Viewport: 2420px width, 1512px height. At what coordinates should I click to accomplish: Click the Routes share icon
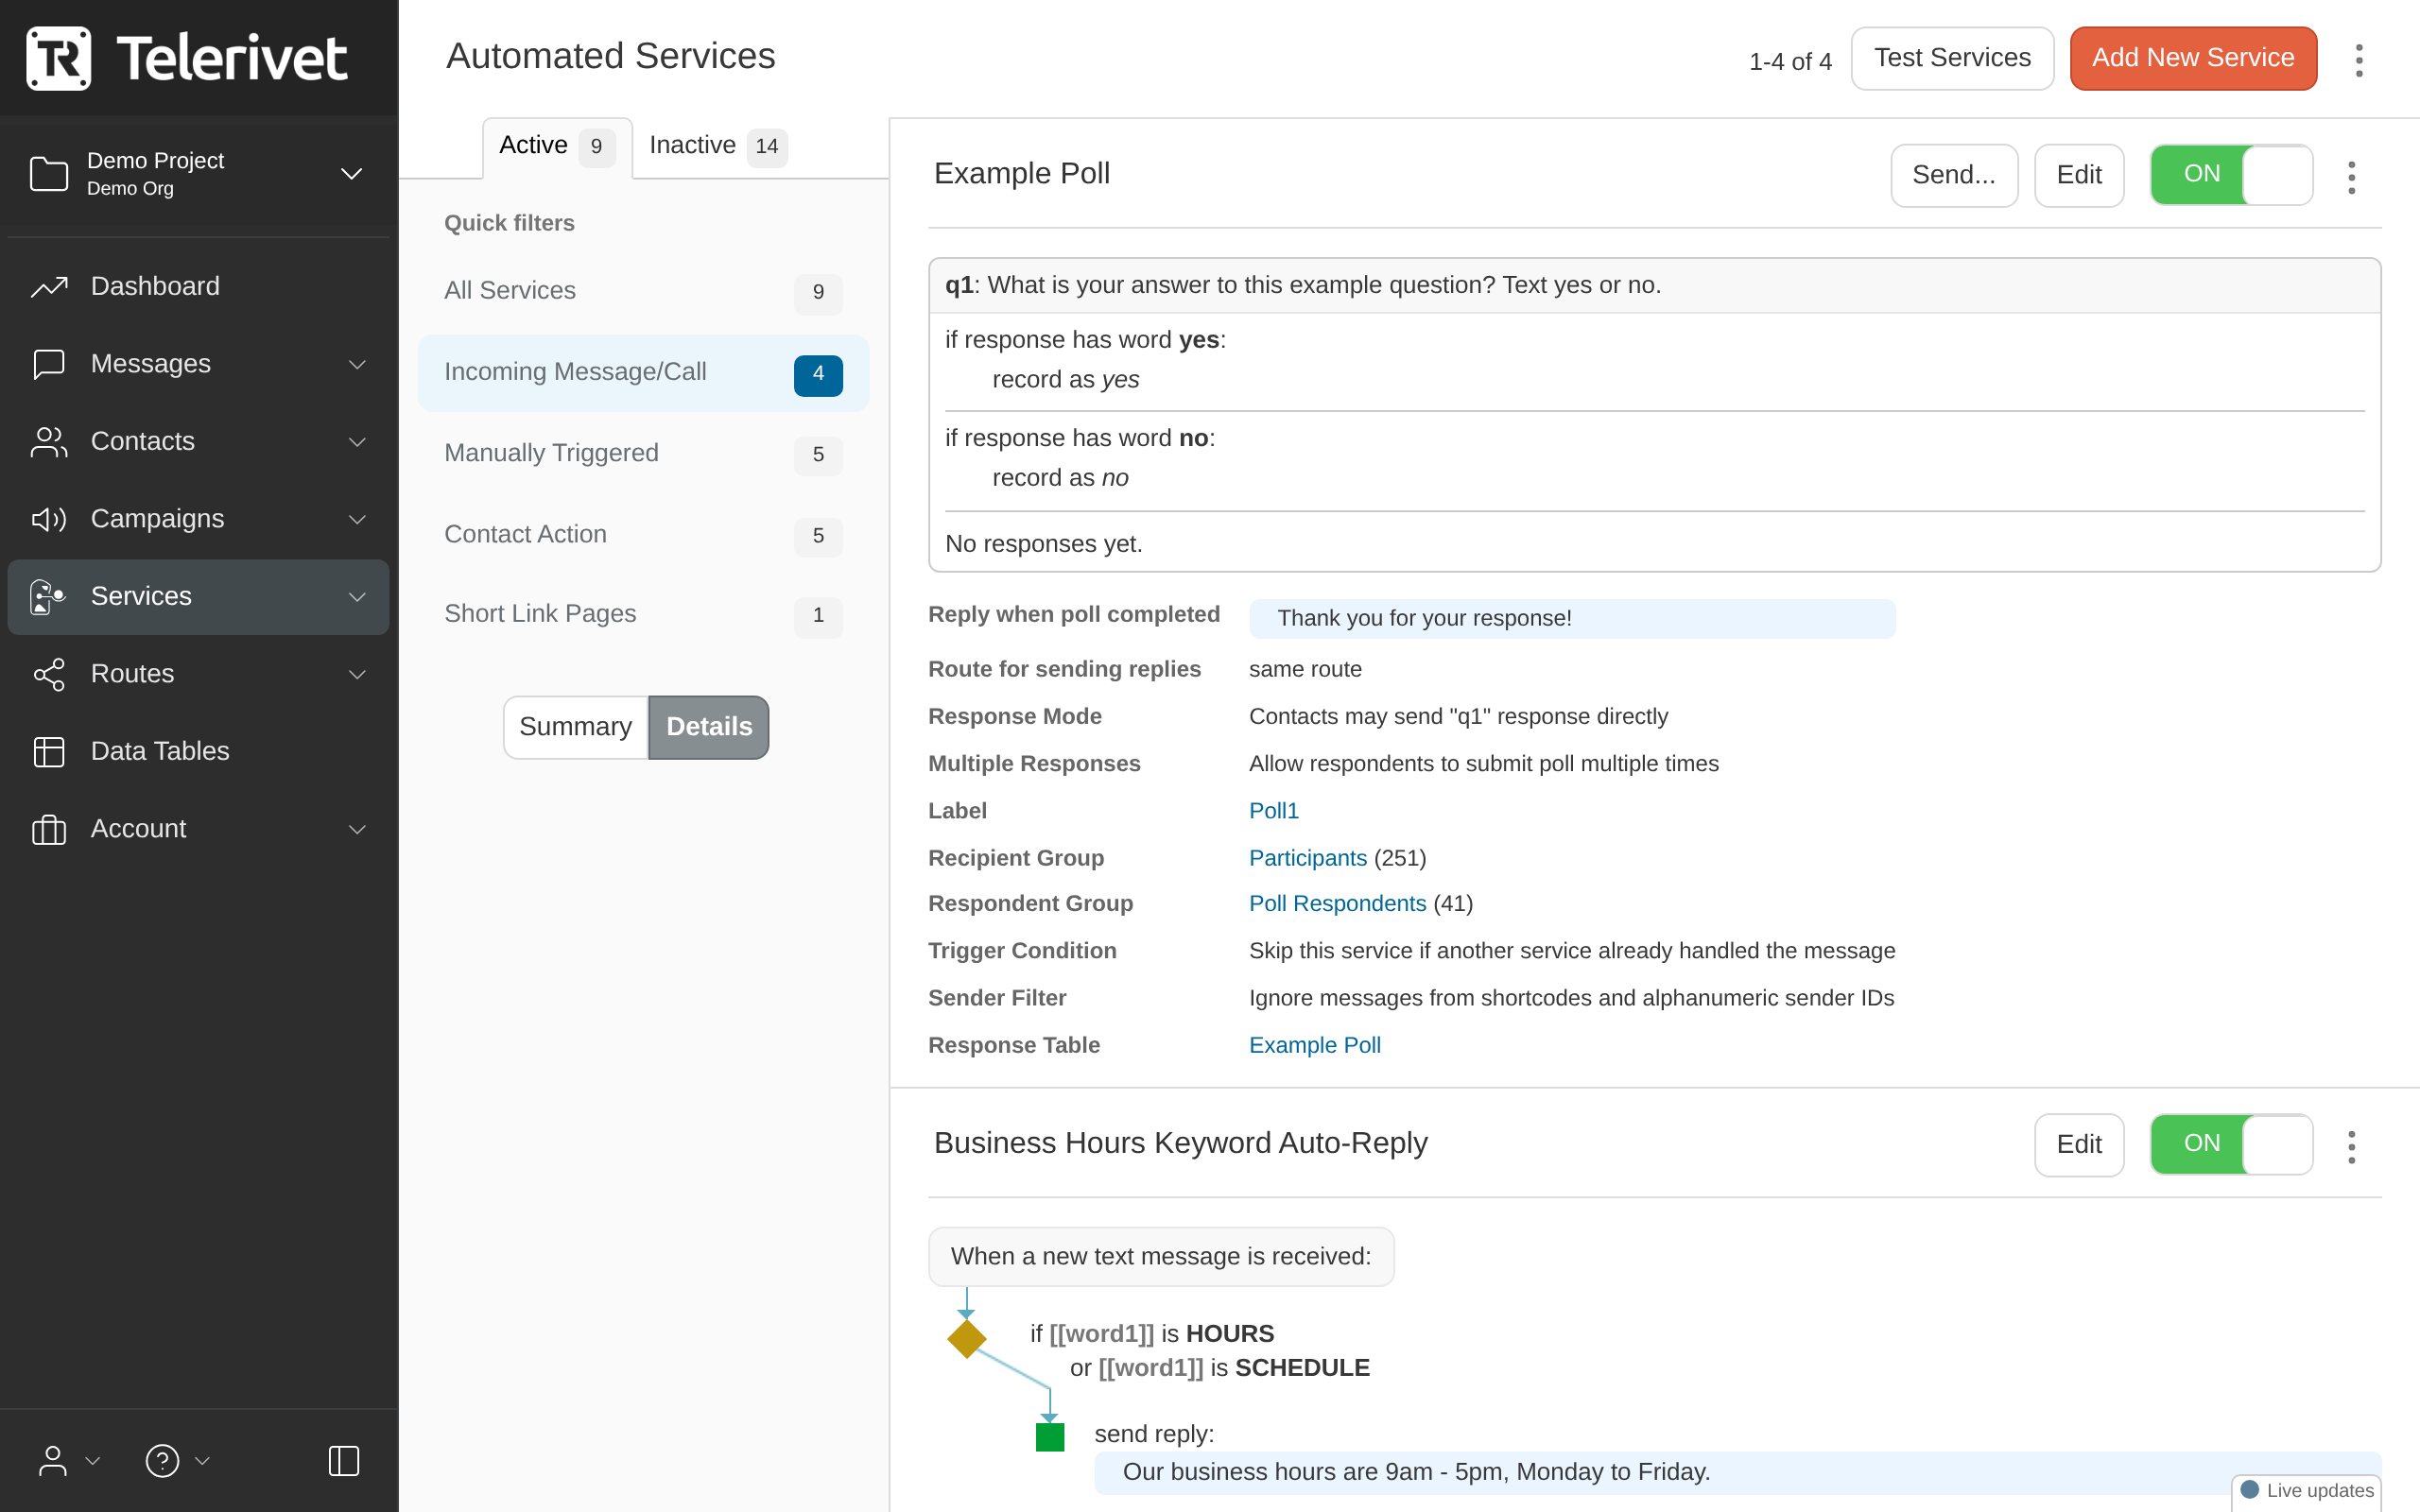pyautogui.click(x=49, y=674)
